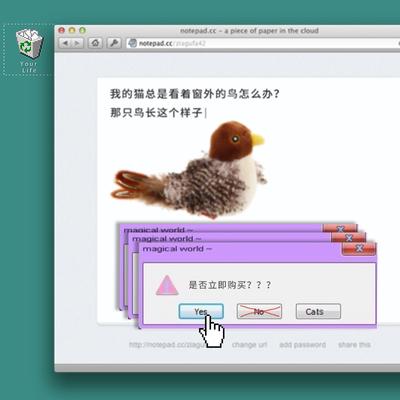Close the rearmost magical world popup
400x400 pixels.
click(x=340, y=229)
